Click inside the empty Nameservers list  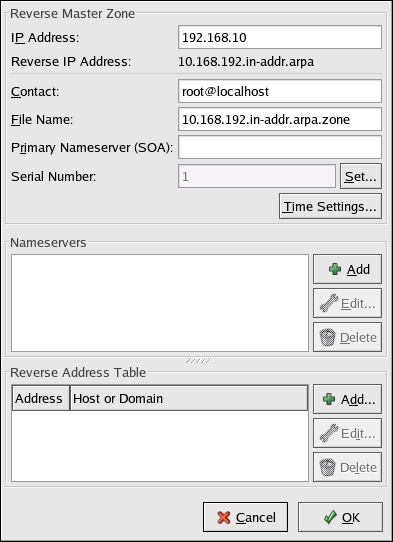[160, 303]
